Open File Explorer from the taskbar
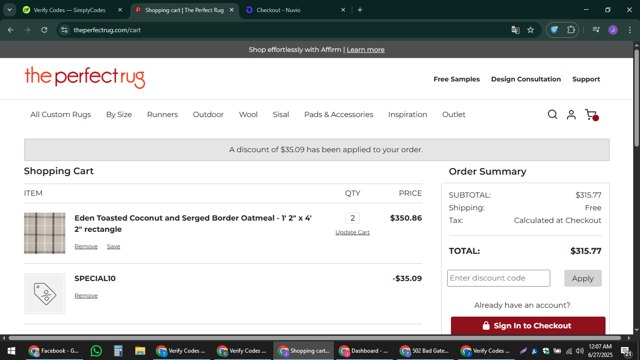Image resolution: width=640 pixels, height=360 pixels. 140,351
